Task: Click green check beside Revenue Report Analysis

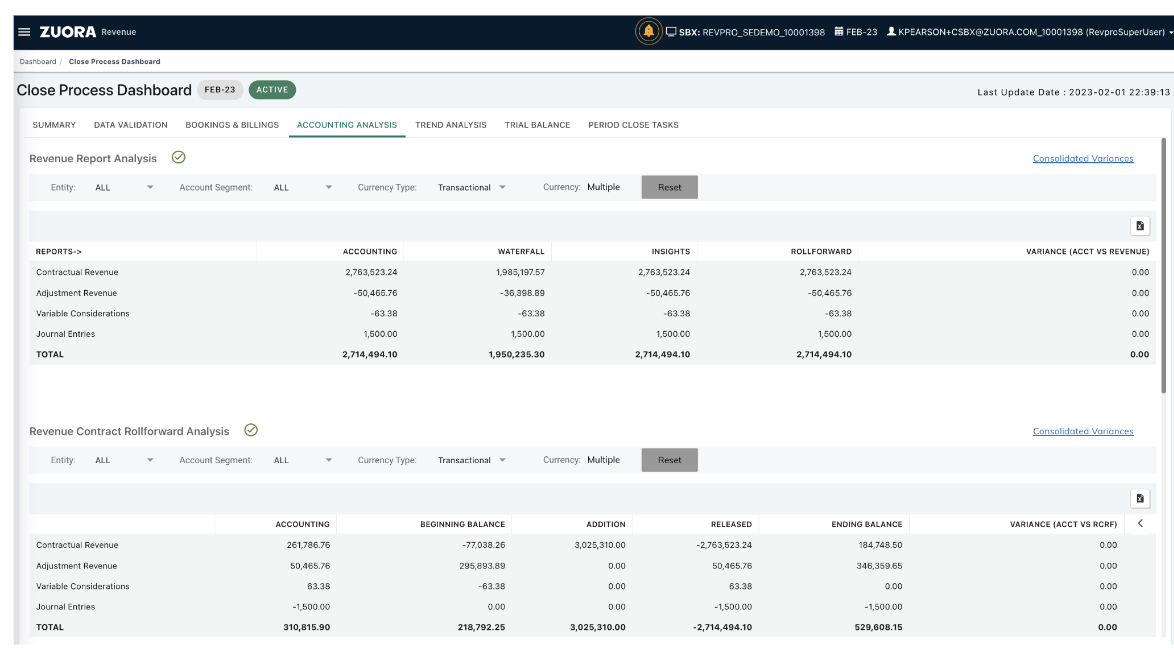Action: 180,157
